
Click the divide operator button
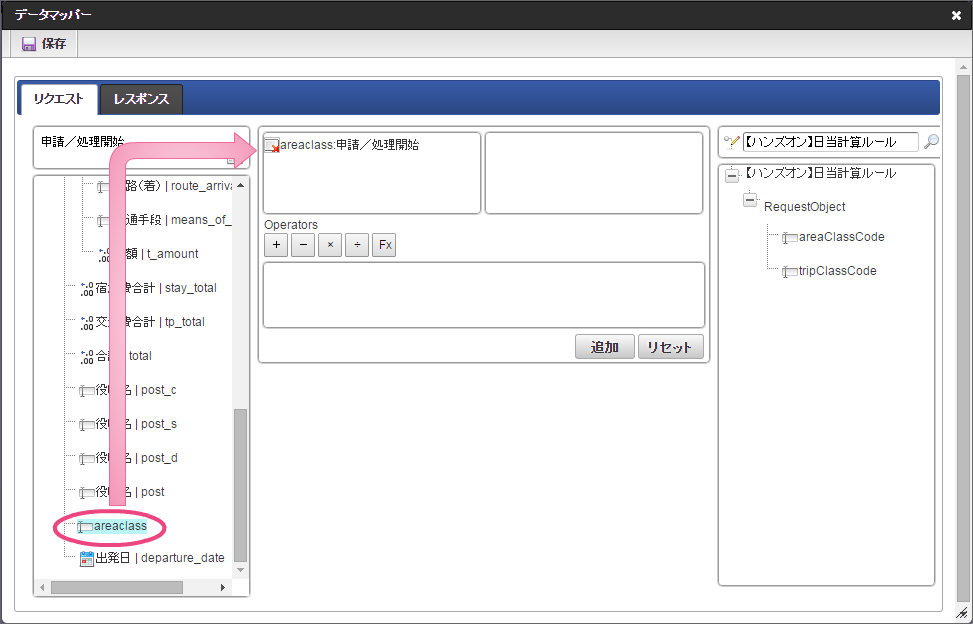pos(357,245)
